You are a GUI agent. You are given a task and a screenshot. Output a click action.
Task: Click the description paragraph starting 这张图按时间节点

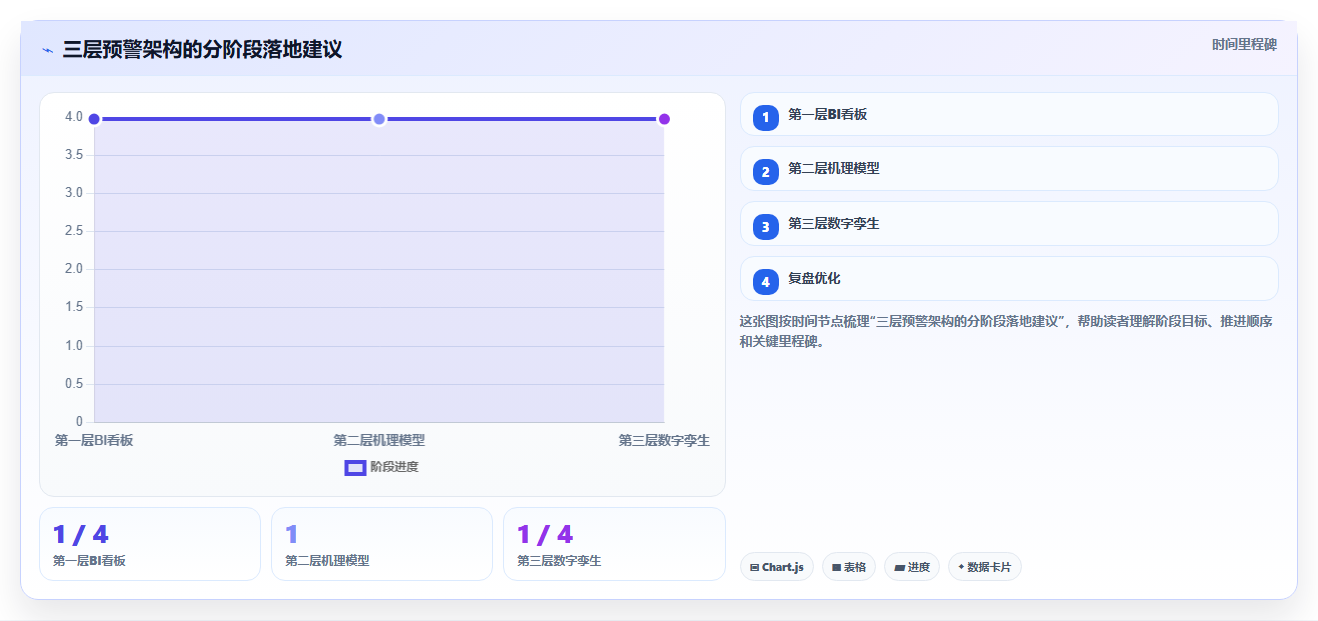click(x=1006, y=331)
